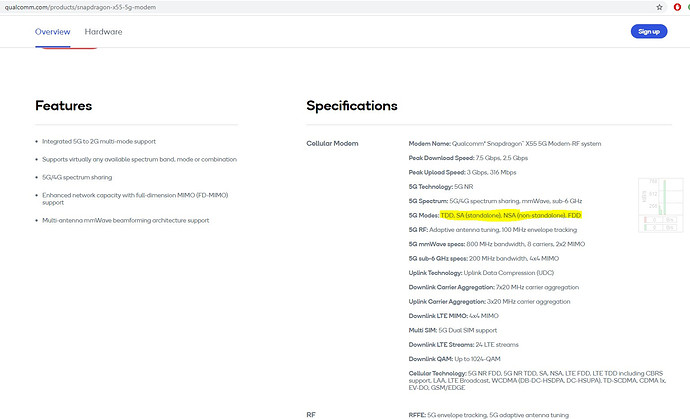Click the Features heading
Image resolution: width=690 pixels, height=419 pixels.
(x=64, y=106)
